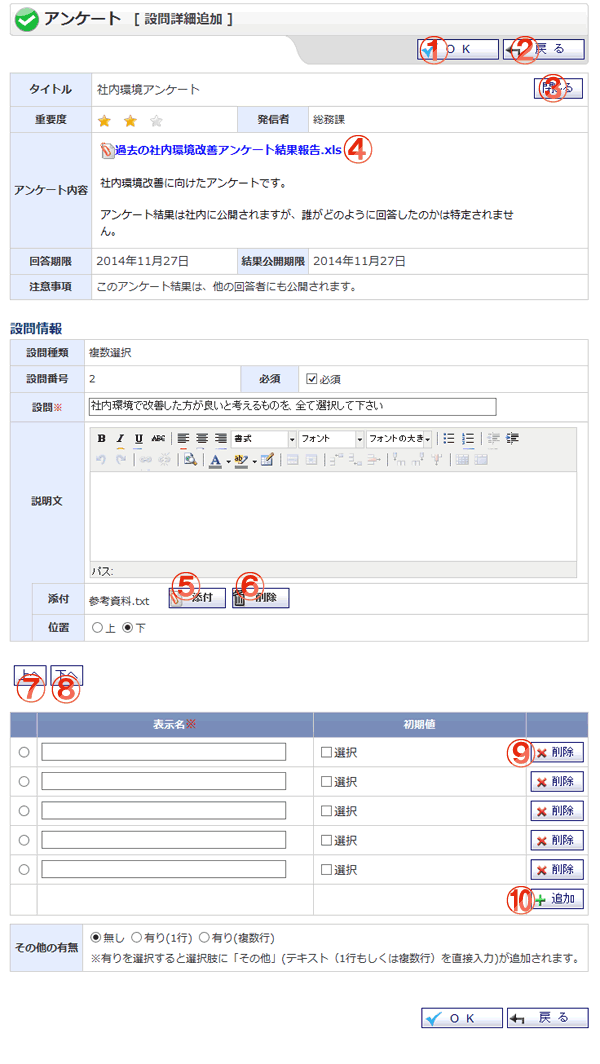Select the text color A icon
This screenshot has width=600, height=1064.
click(215, 459)
